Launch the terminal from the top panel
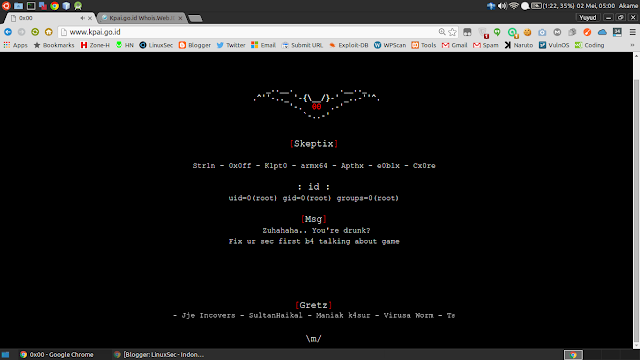The width and height of the screenshot is (640, 360). (31, 6)
